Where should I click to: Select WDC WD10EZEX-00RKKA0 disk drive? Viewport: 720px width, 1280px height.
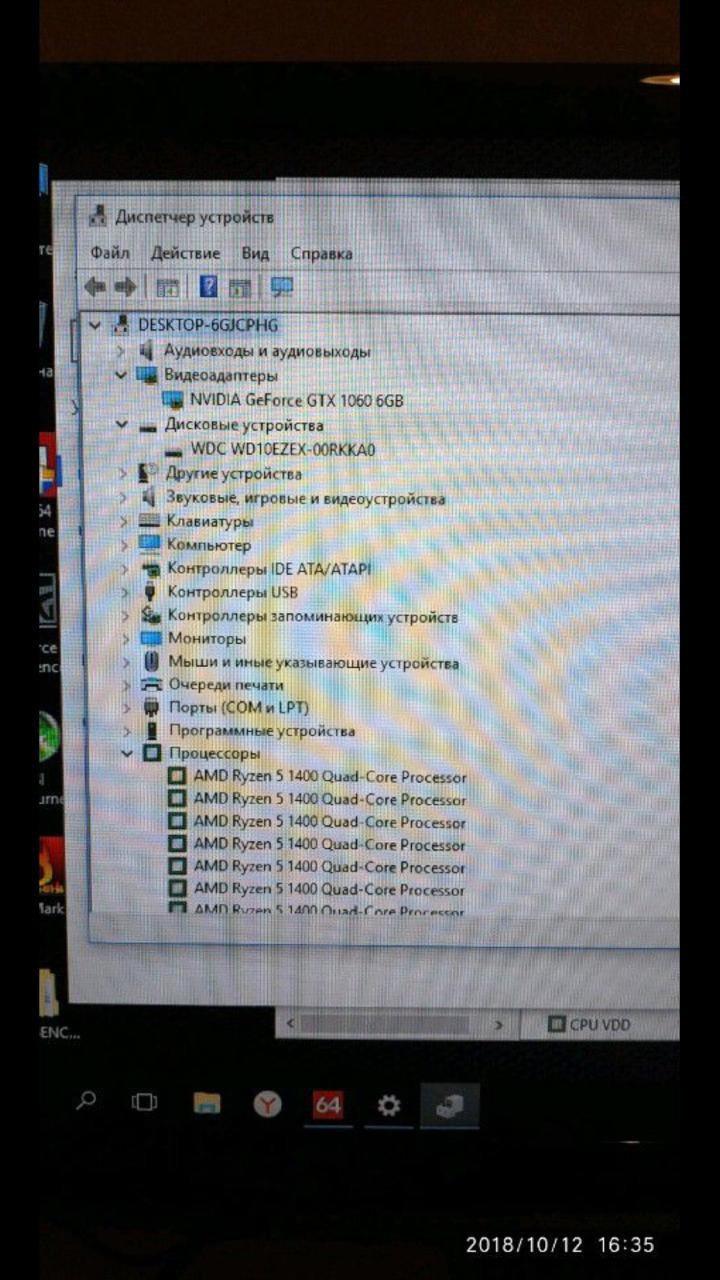[x=283, y=449]
